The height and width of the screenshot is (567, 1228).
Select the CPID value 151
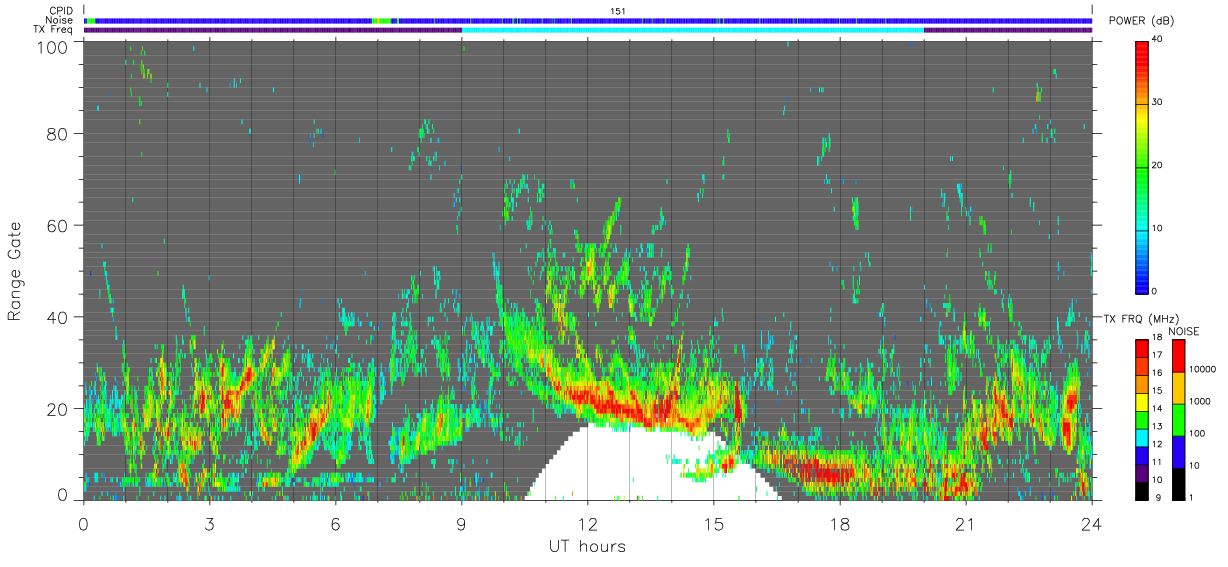pyautogui.click(x=618, y=11)
